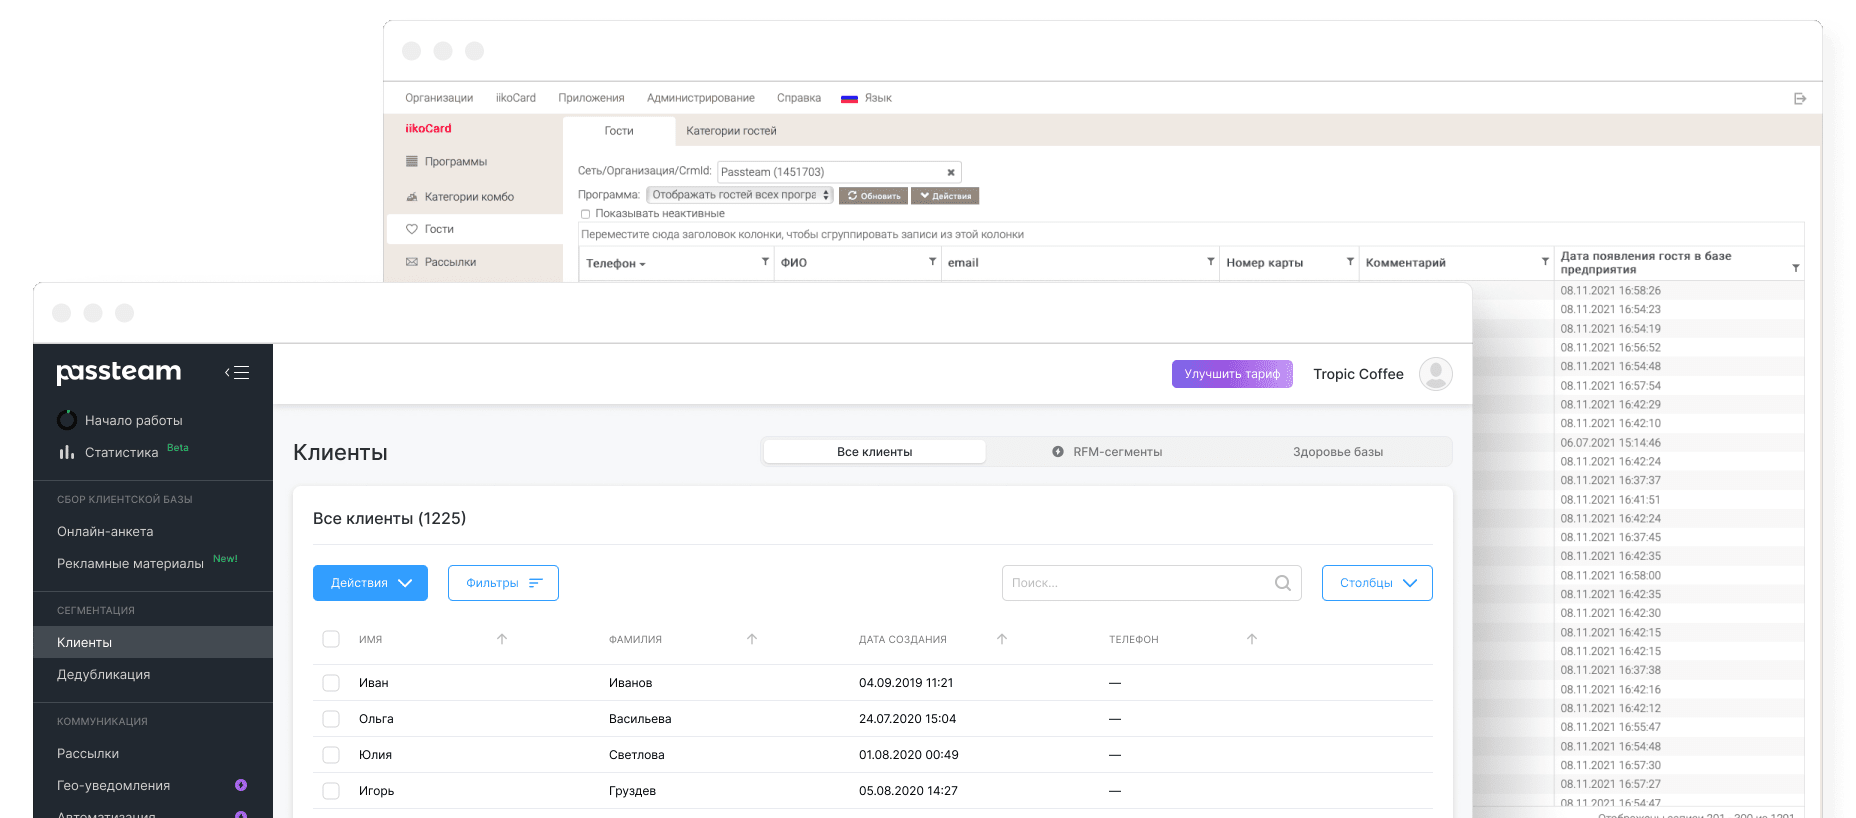Viewport: 1856px width, 818px height.
Task: Filter the Номер карты column in iiko
Action: (1350, 262)
